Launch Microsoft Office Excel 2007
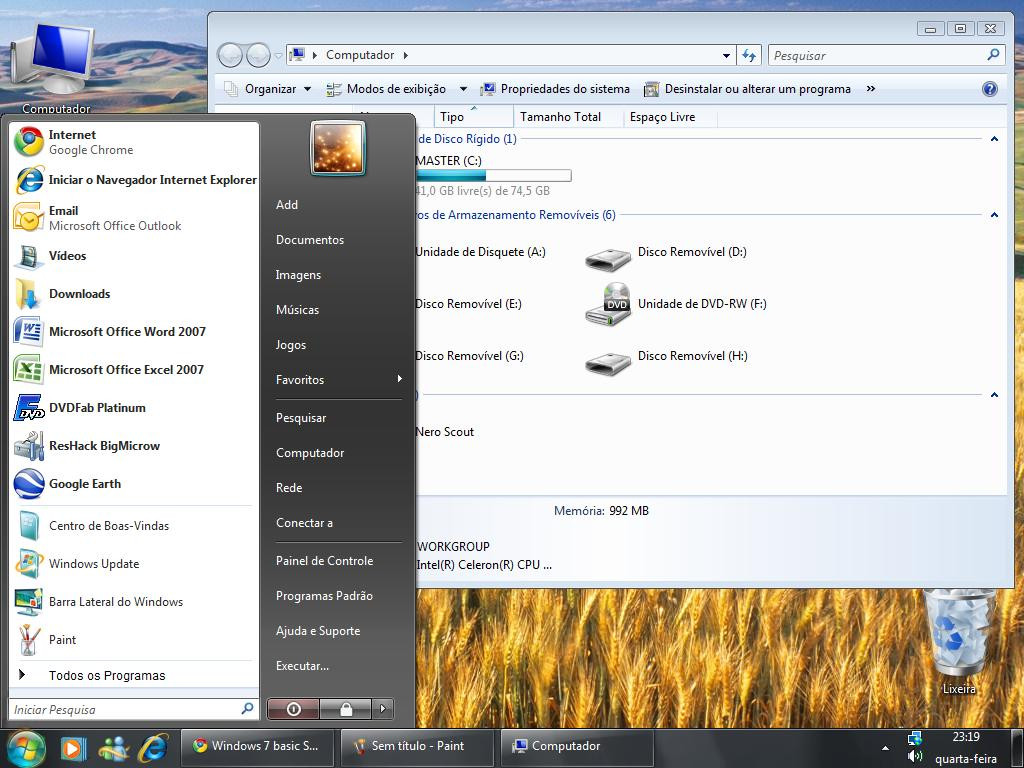The height and width of the screenshot is (768, 1024). coord(135,369)
